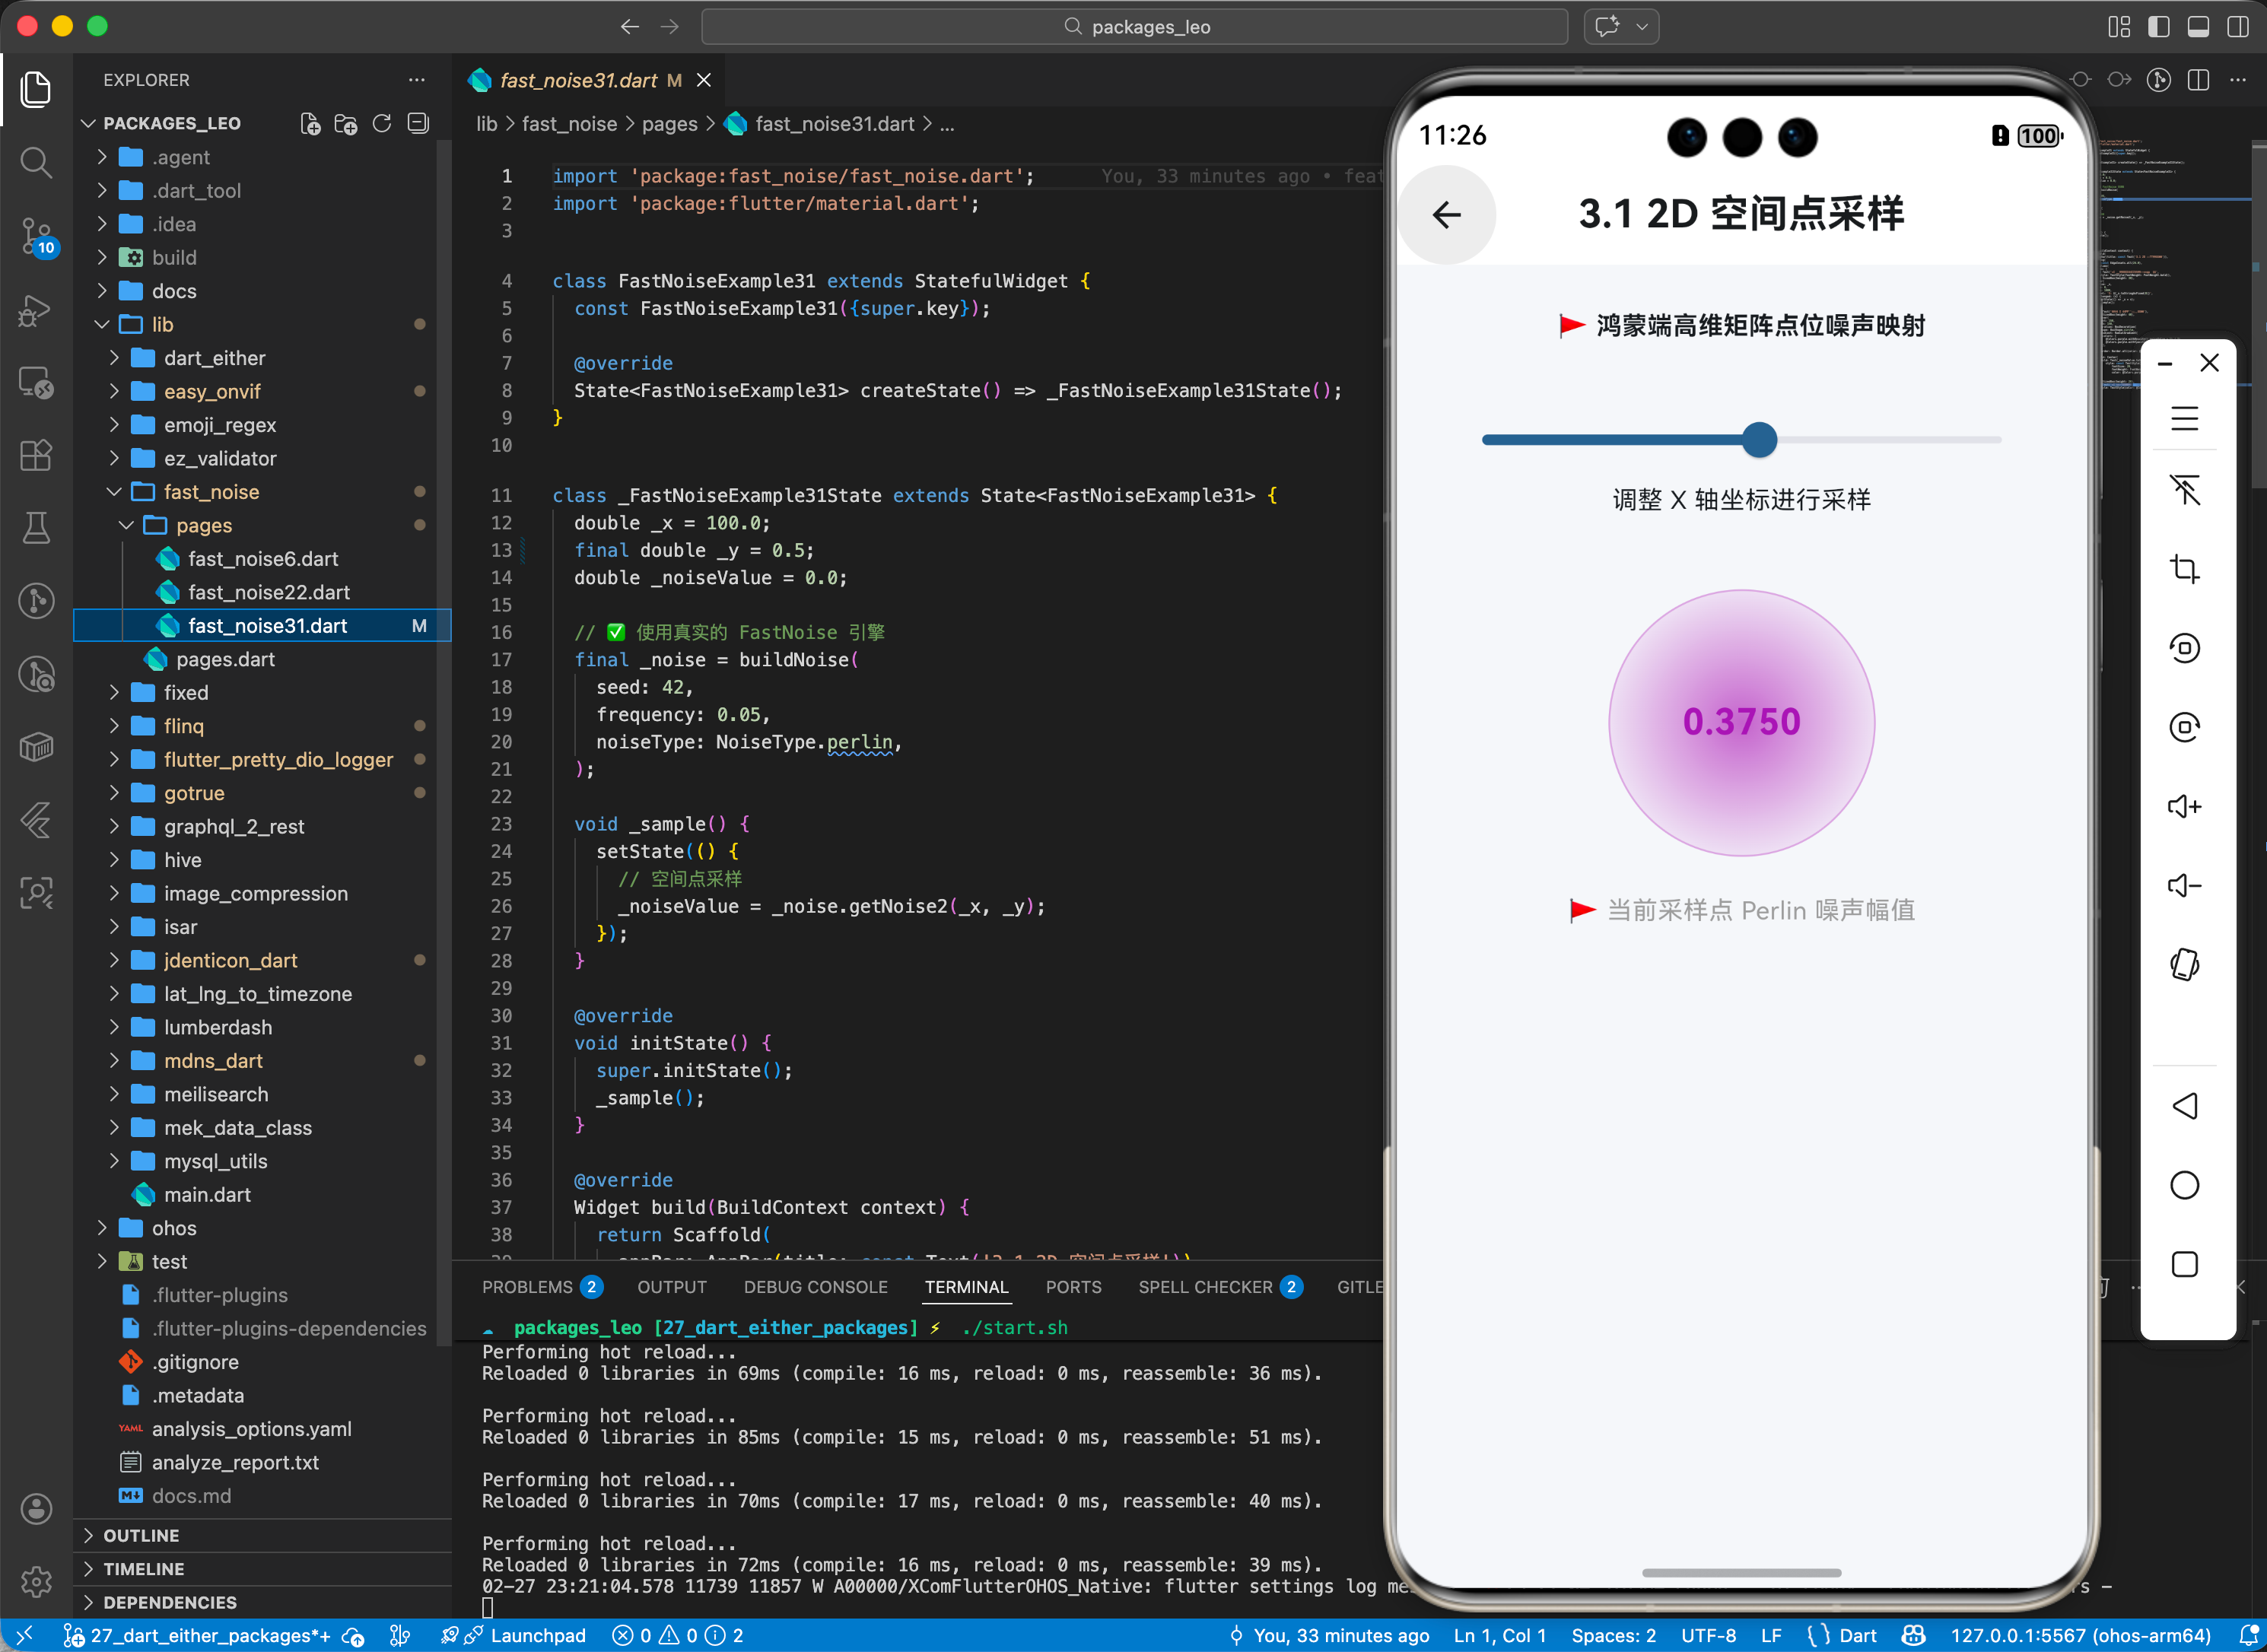Image resolution: width=2267 pixels, height=1652 pixels.
Task: Open Run and Debug view
Action: point(36,310)
